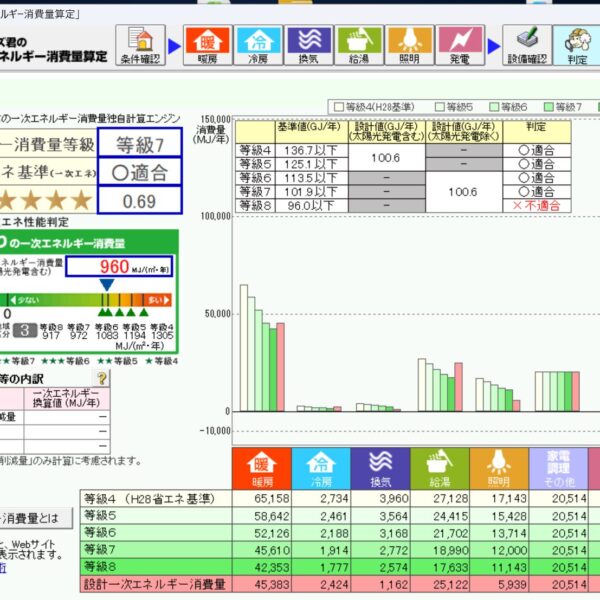Click the 5,939 design lighting value
This screenshot has width=600, height=600.
click(x=499, y=584)
